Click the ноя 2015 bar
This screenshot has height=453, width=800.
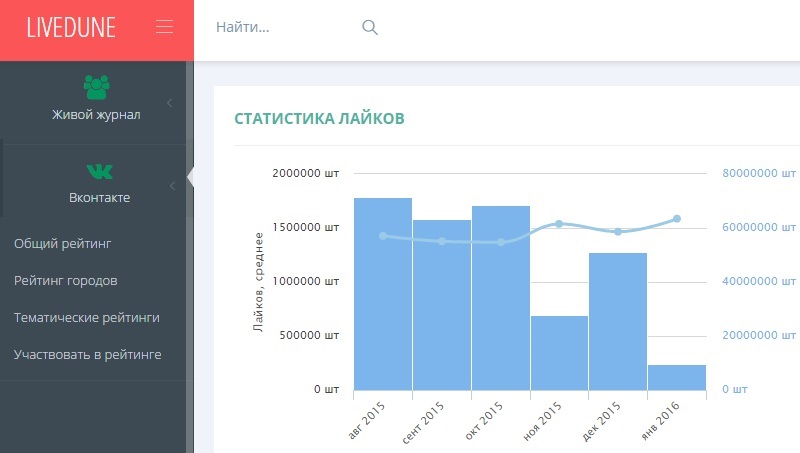[x=559, y=353]
